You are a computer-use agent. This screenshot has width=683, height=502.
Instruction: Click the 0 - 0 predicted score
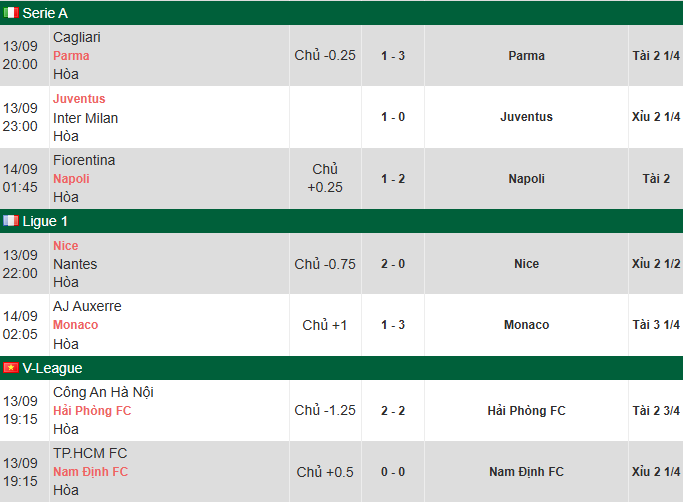click(x=393, y=472)
